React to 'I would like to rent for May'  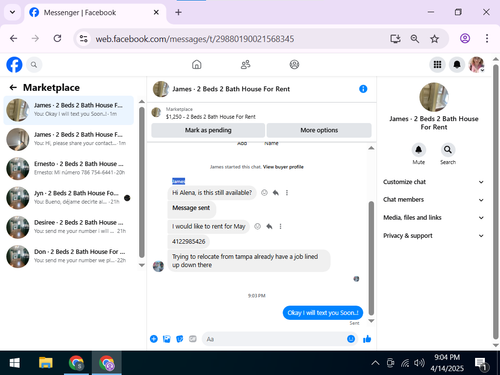click(257, 227)
